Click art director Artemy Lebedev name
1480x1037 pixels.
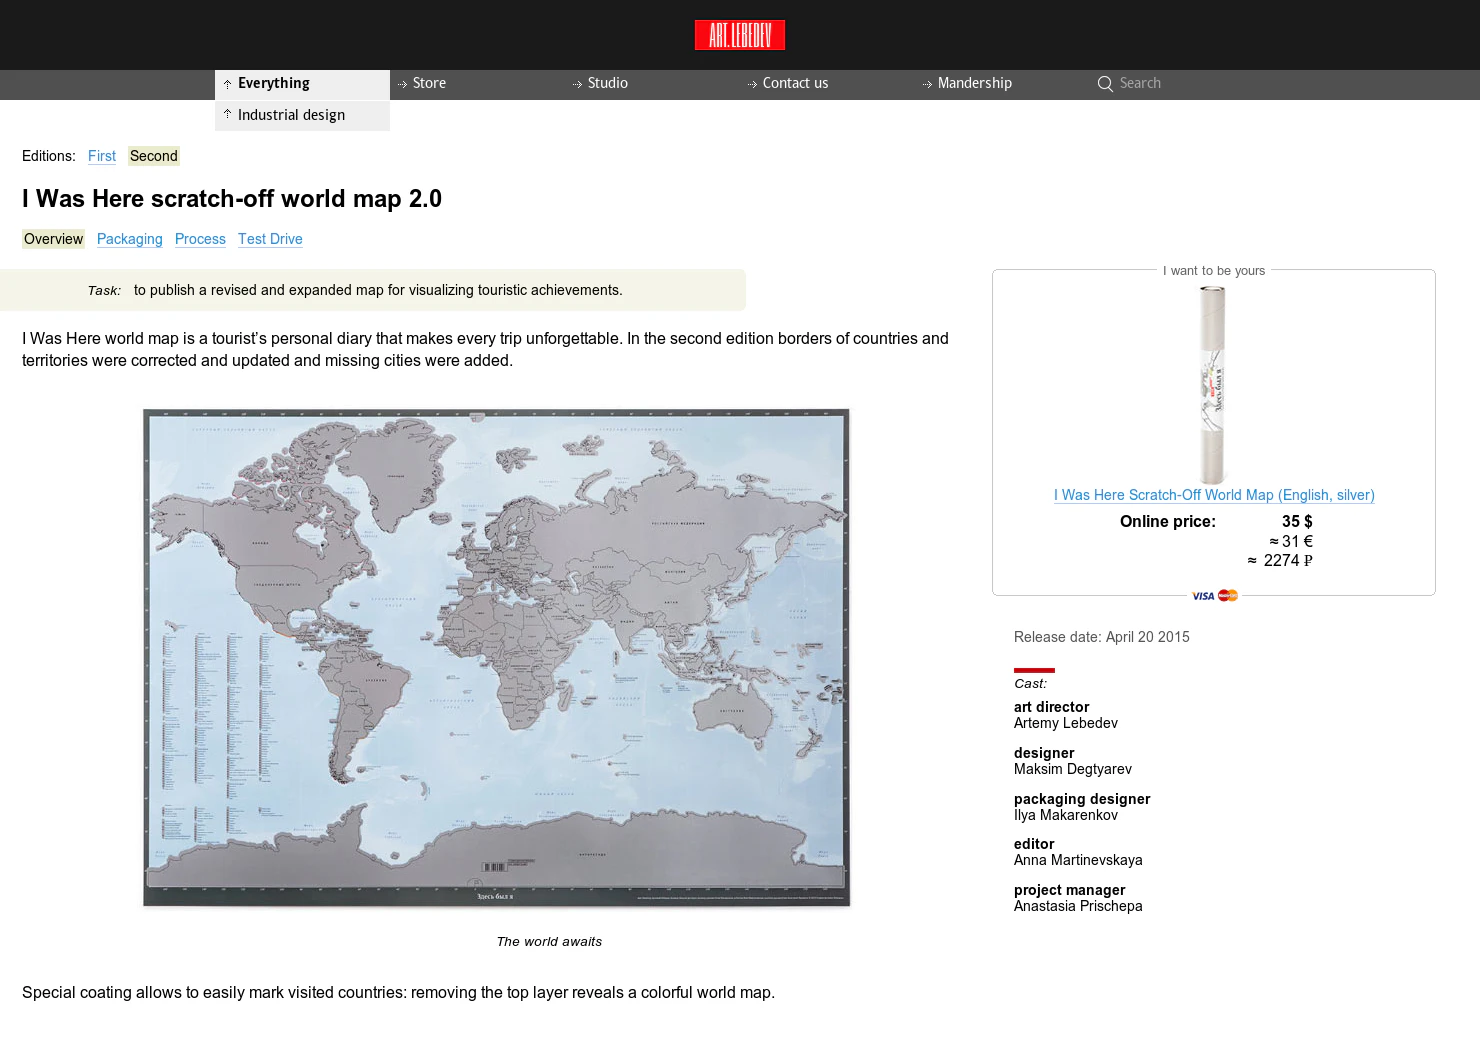(1066, 723)
